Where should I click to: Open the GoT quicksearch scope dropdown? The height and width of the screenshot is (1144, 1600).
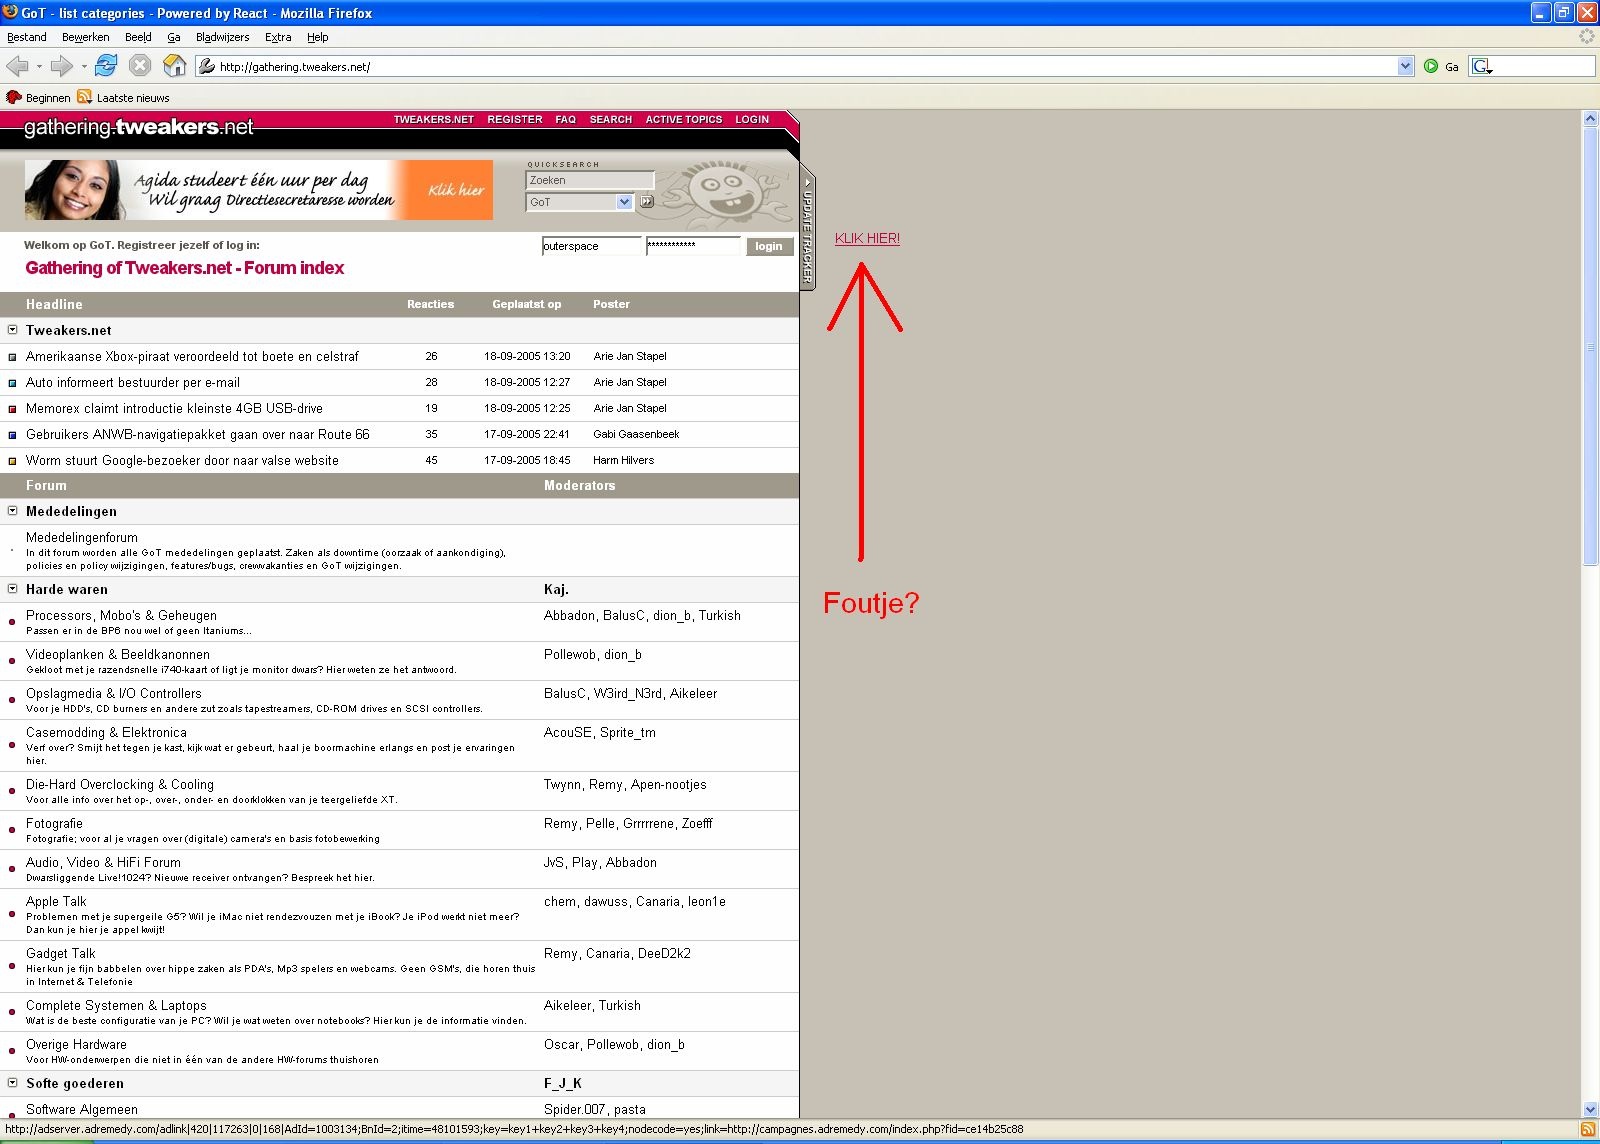pos(625,202)
